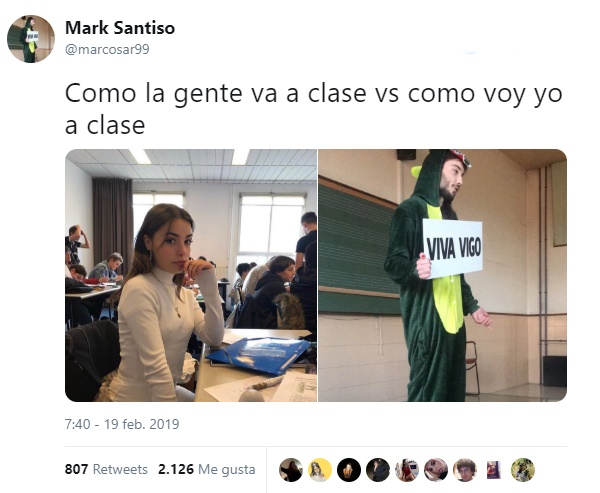This screenshot has width=600, height=493.
Task: Click the word Retweets beside 807
Action: tap(120, 469)
